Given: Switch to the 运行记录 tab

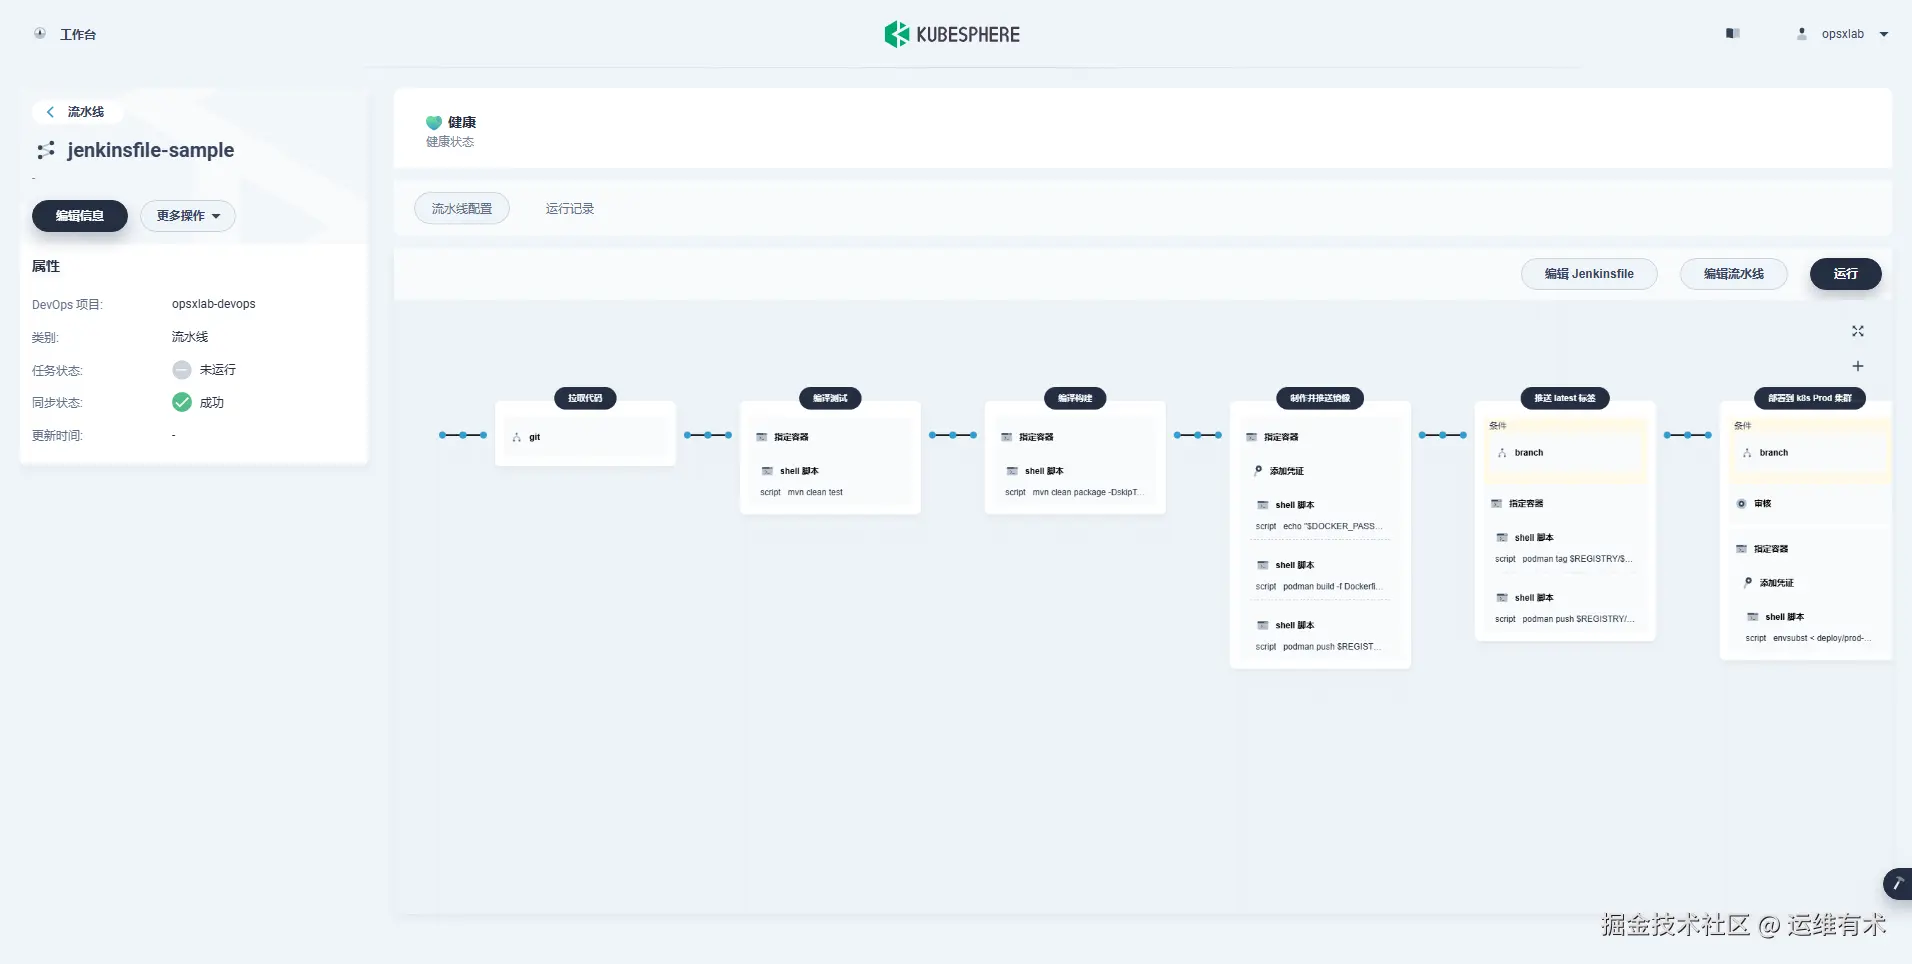Looking at the screenshot, I should click(568, 208).
